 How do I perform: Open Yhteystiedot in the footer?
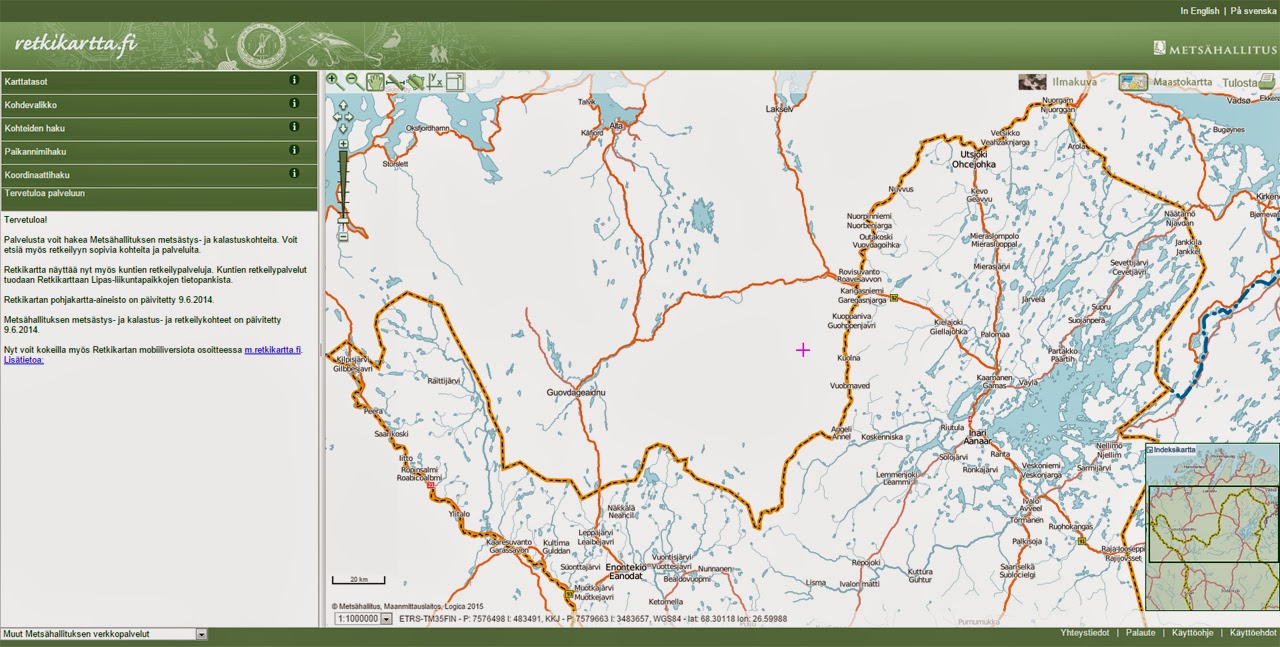point(1084,633)
